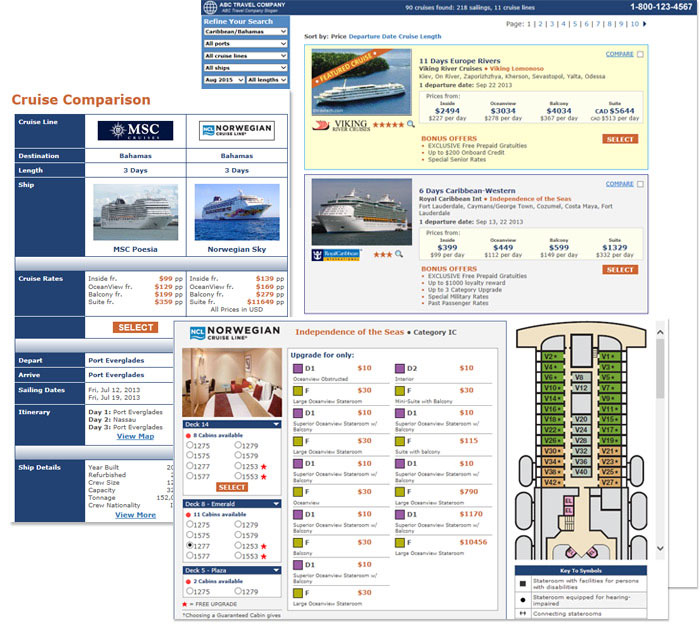Click SELECT for 6 Days Caribbean-Western cruise

(620, 270)
